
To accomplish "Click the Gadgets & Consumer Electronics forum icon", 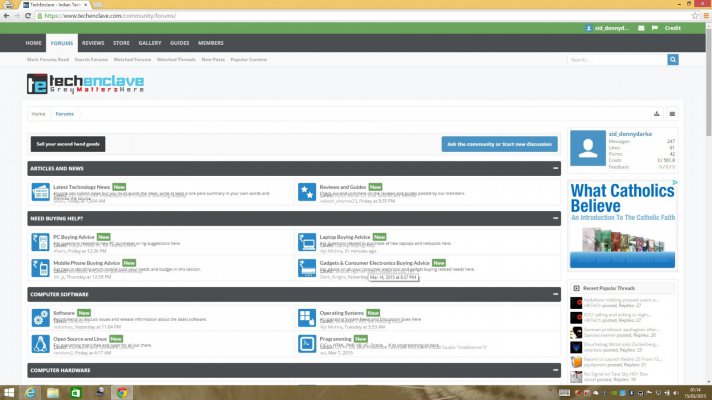I will tap(307, 268).
